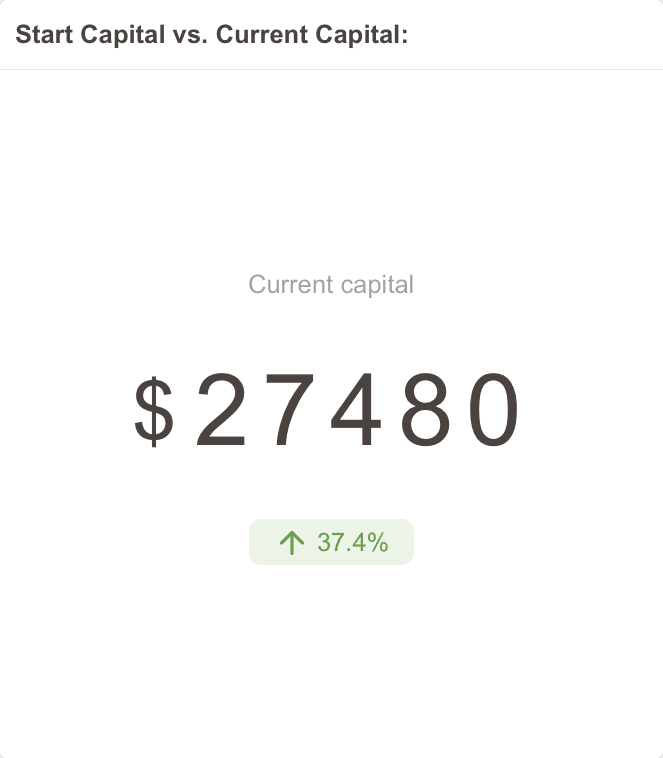
Task: Click the 37.4% growth percentage text
Action: pyautogui.click(x=352, y=543)
